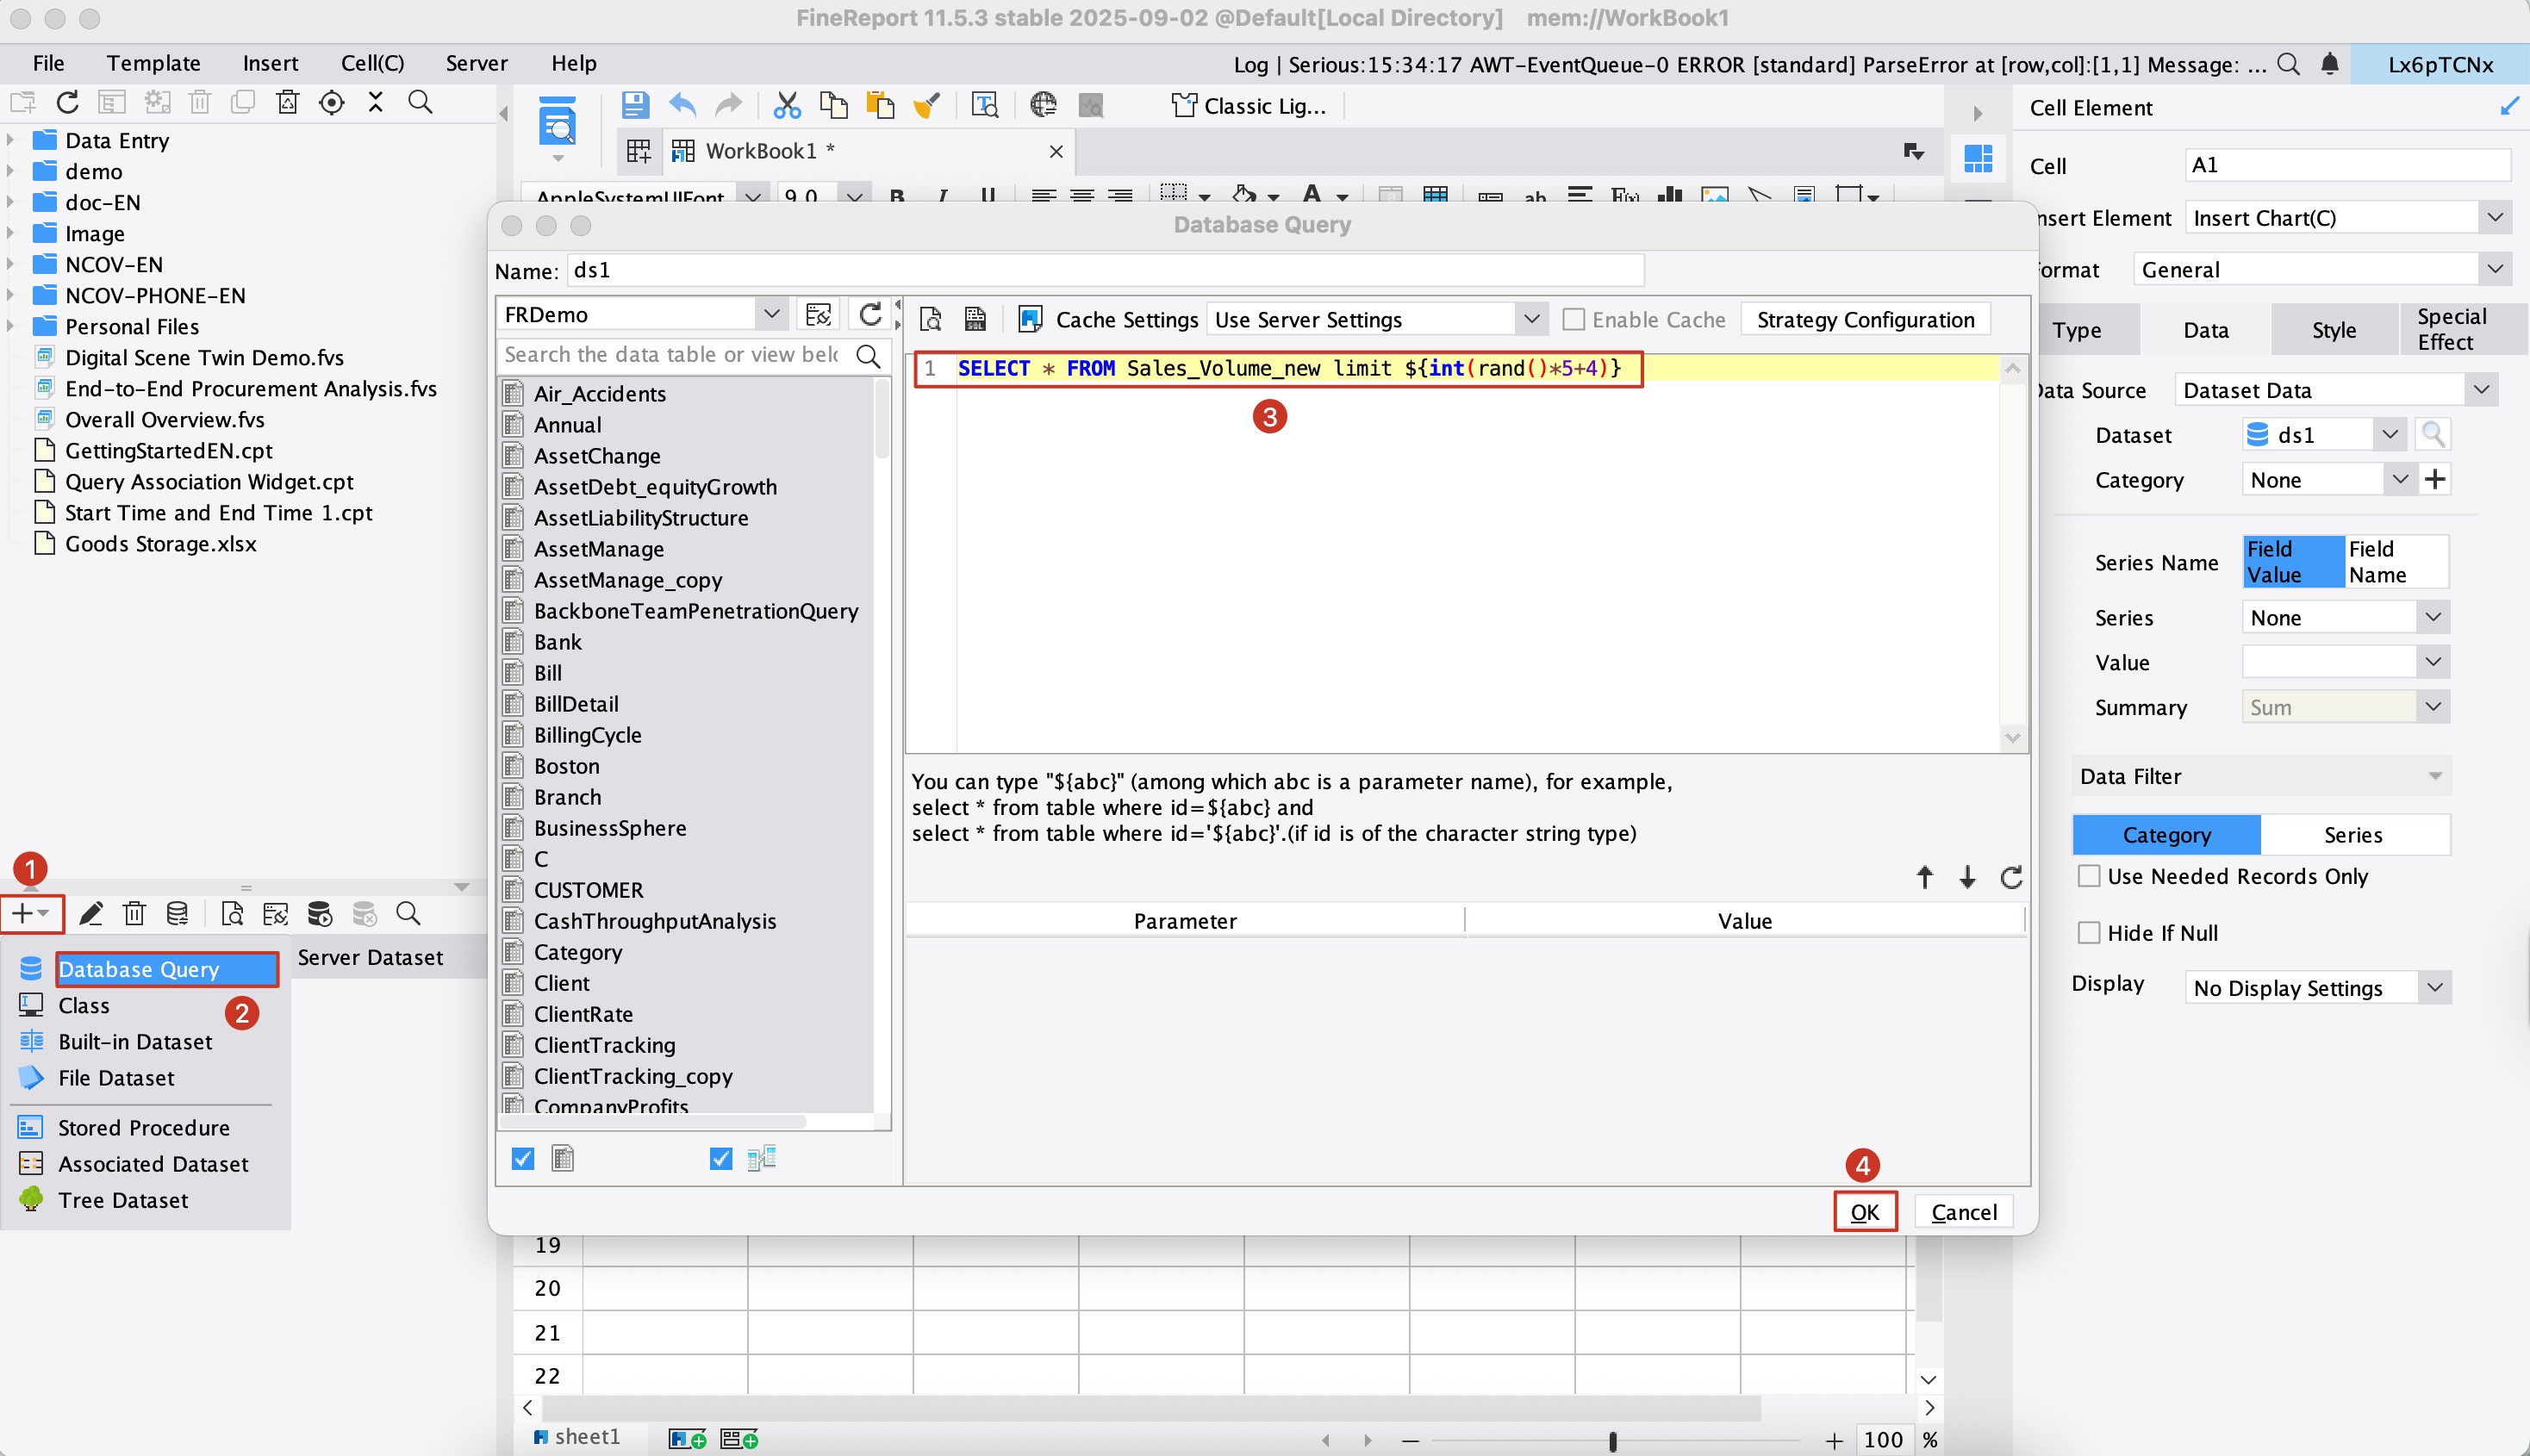Toggle Hide If Null checkbox
This screenshot has height=1456, width=2530.
[x=2089, y=932]
